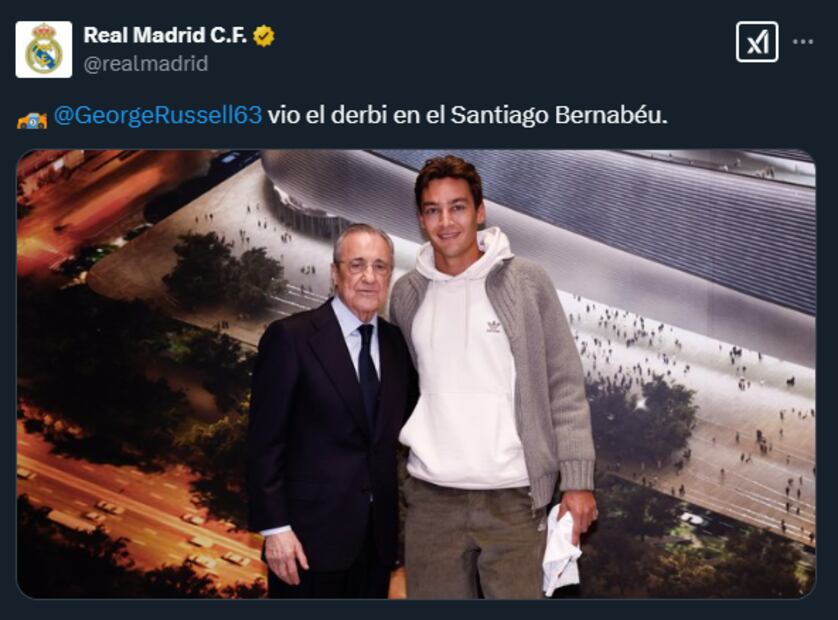838x620 pixels.
Task: Click the white cloth held in hand
Action: point(561,551)
